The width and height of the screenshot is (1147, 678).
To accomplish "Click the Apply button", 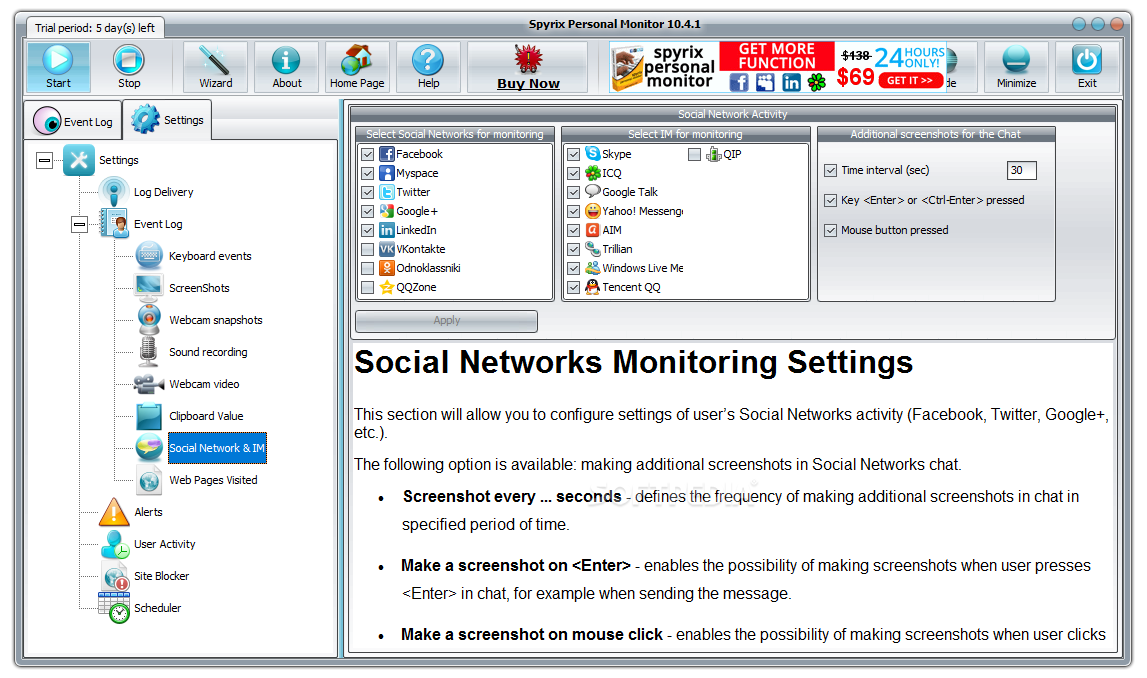I will (446, 320).
